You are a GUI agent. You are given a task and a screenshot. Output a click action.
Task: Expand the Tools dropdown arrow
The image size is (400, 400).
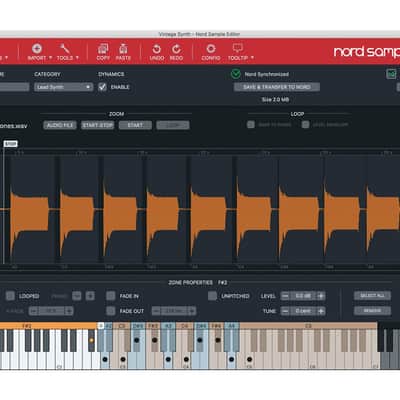77,58
